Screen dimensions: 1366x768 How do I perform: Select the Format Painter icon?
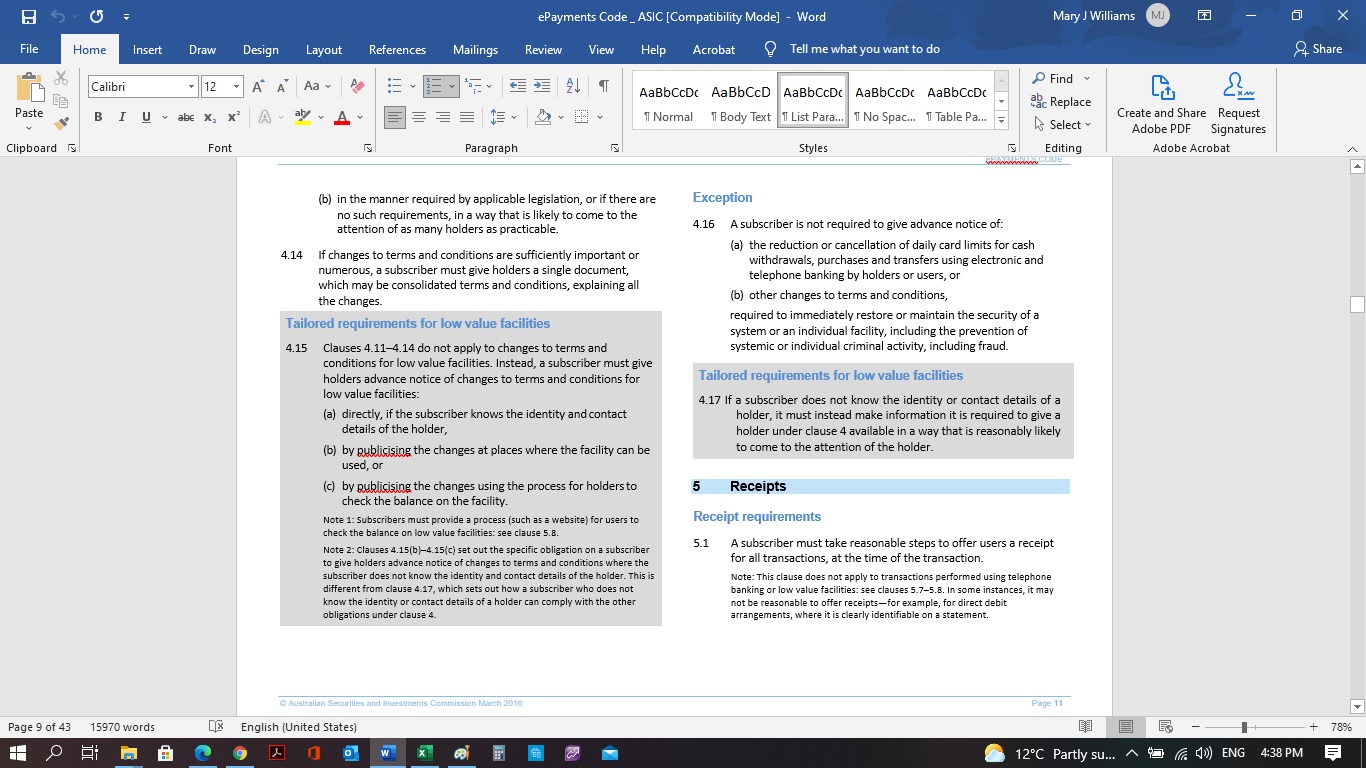(x=60, y=122)
